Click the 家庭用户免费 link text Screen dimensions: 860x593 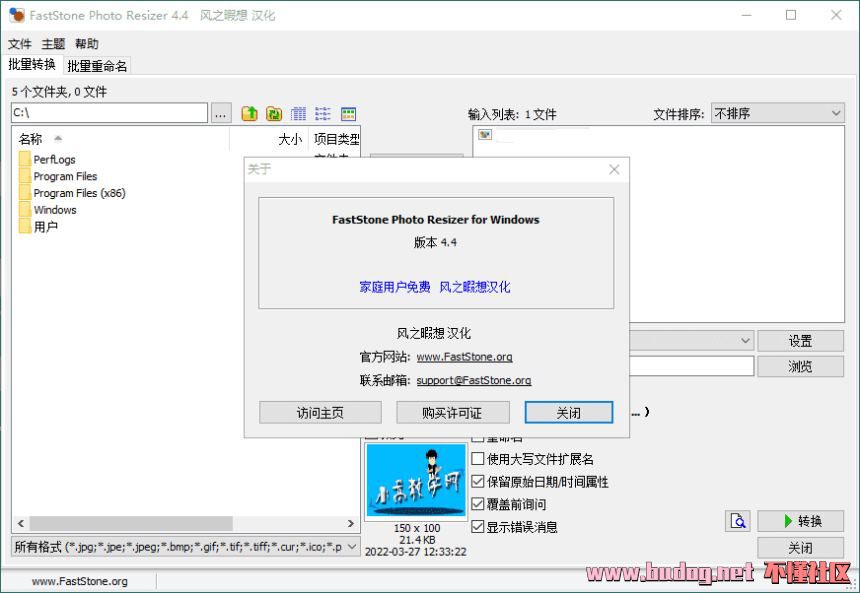(x=394, y=287)
